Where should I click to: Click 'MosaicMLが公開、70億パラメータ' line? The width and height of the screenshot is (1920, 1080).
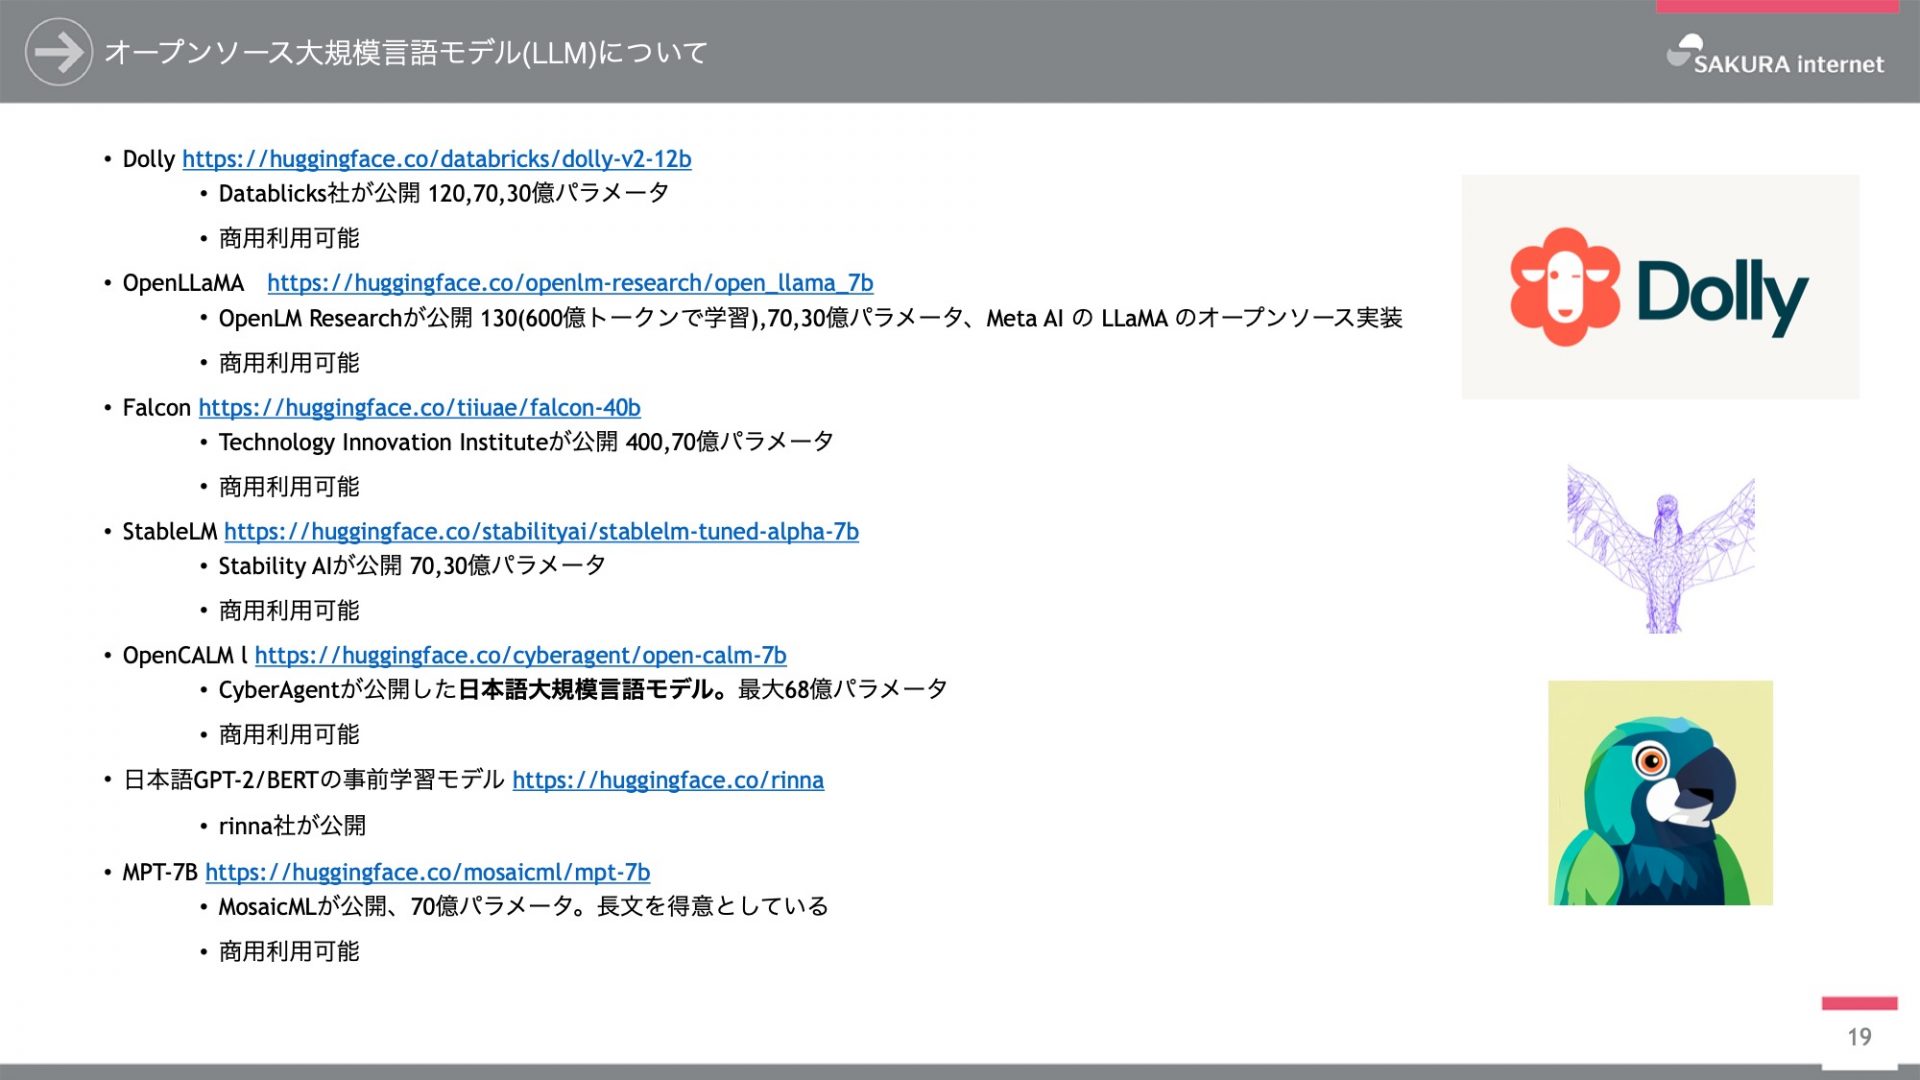tap(523, 907)
